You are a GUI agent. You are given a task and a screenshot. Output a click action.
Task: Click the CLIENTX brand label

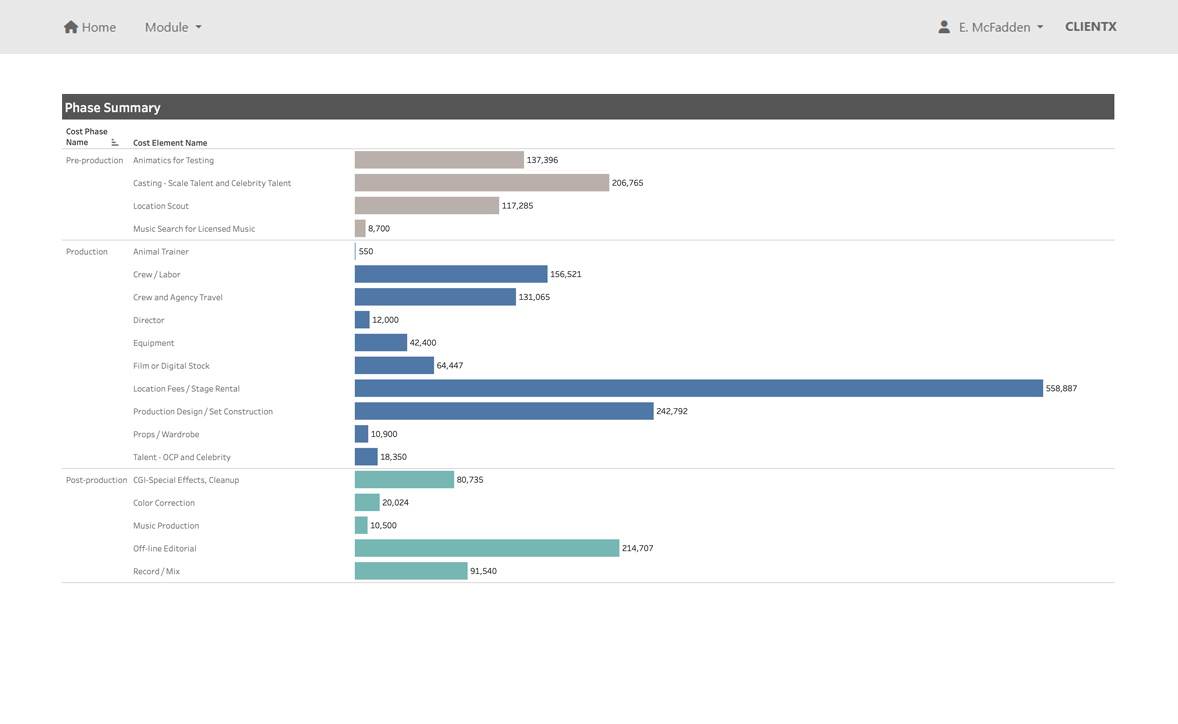(1090, 26)
